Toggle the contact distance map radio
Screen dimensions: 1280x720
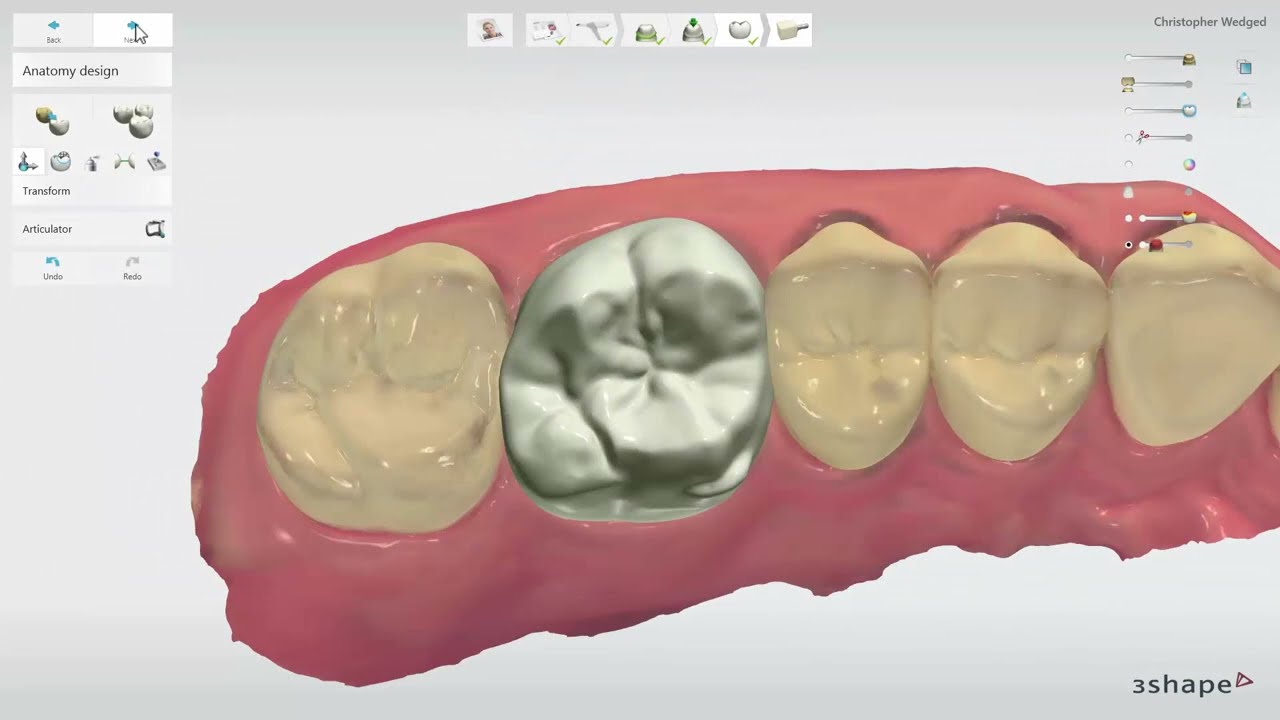click(1129, 218)
